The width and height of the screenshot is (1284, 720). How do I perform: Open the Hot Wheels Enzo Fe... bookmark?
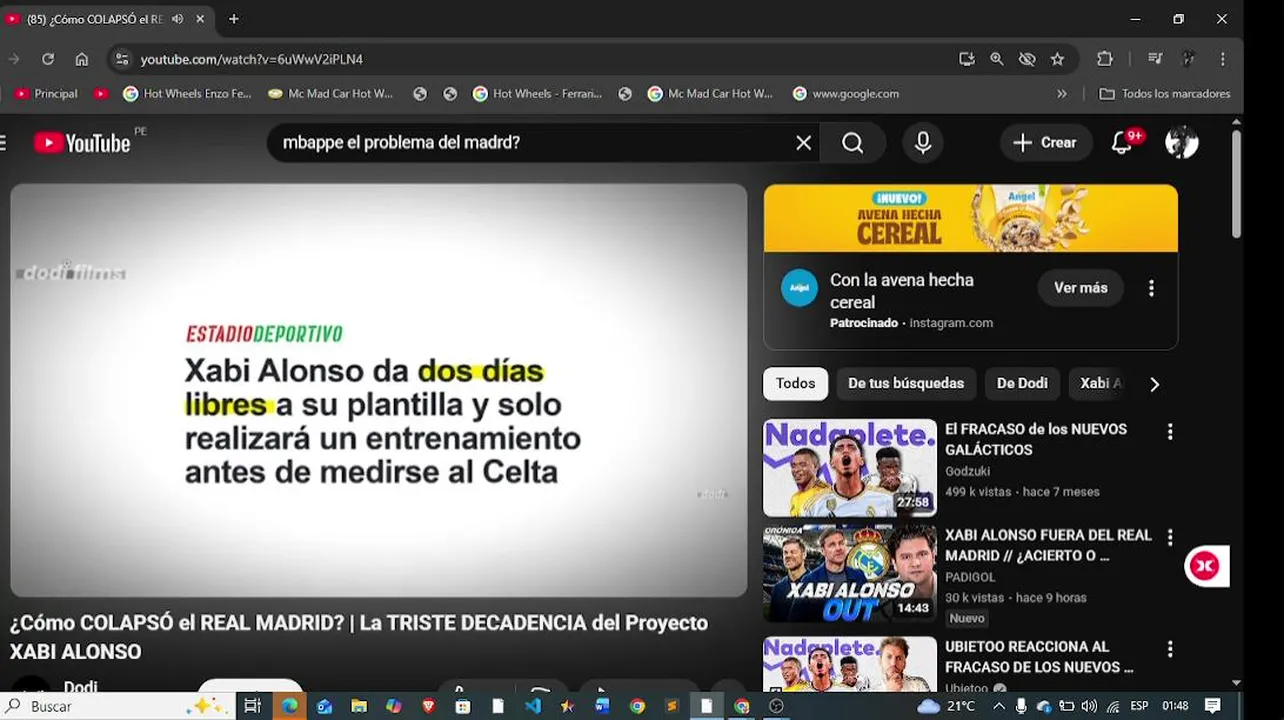187,94
